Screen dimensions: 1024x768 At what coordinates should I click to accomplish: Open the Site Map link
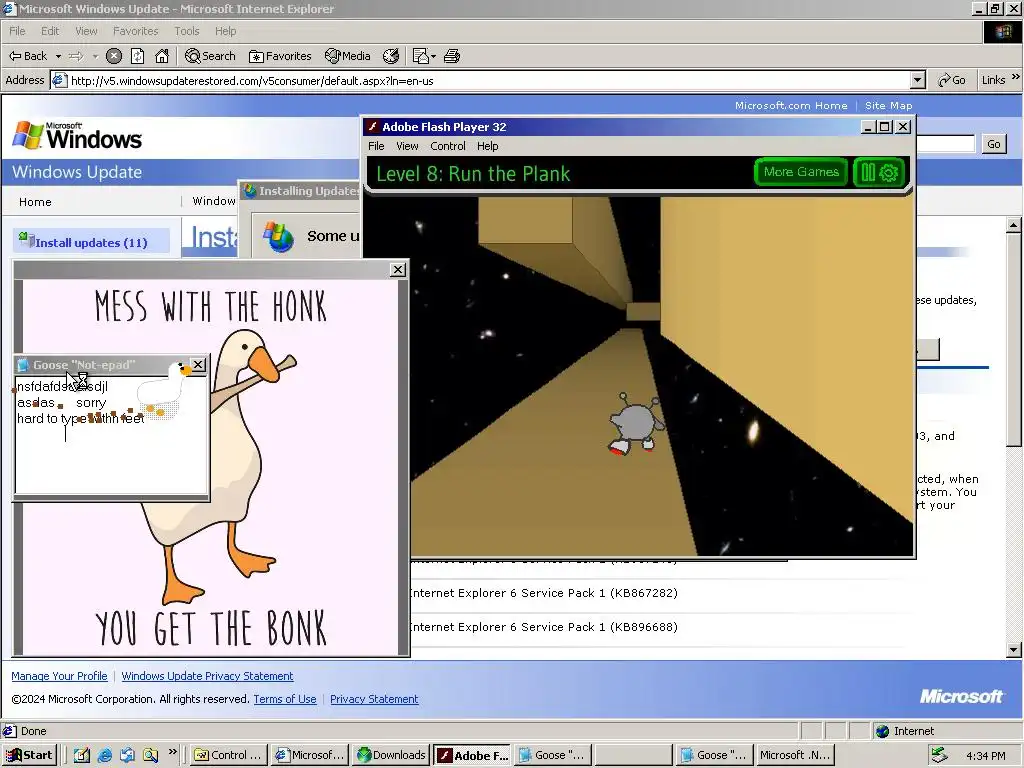pyautogui.click(x=888, y=106)
